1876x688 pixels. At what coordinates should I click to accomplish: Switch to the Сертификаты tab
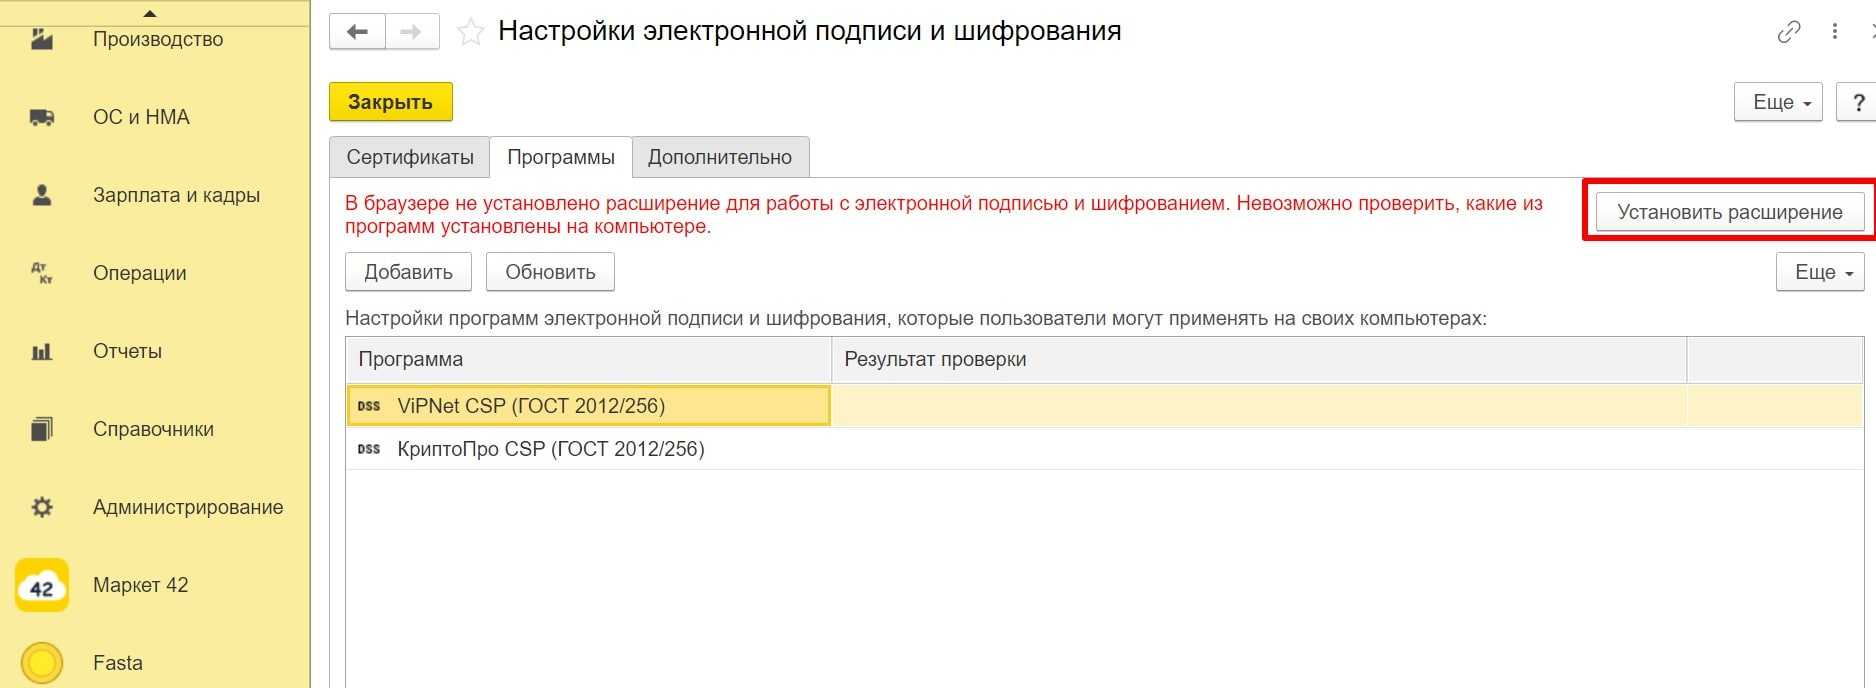pyautogui.click(x=410, y=157)
